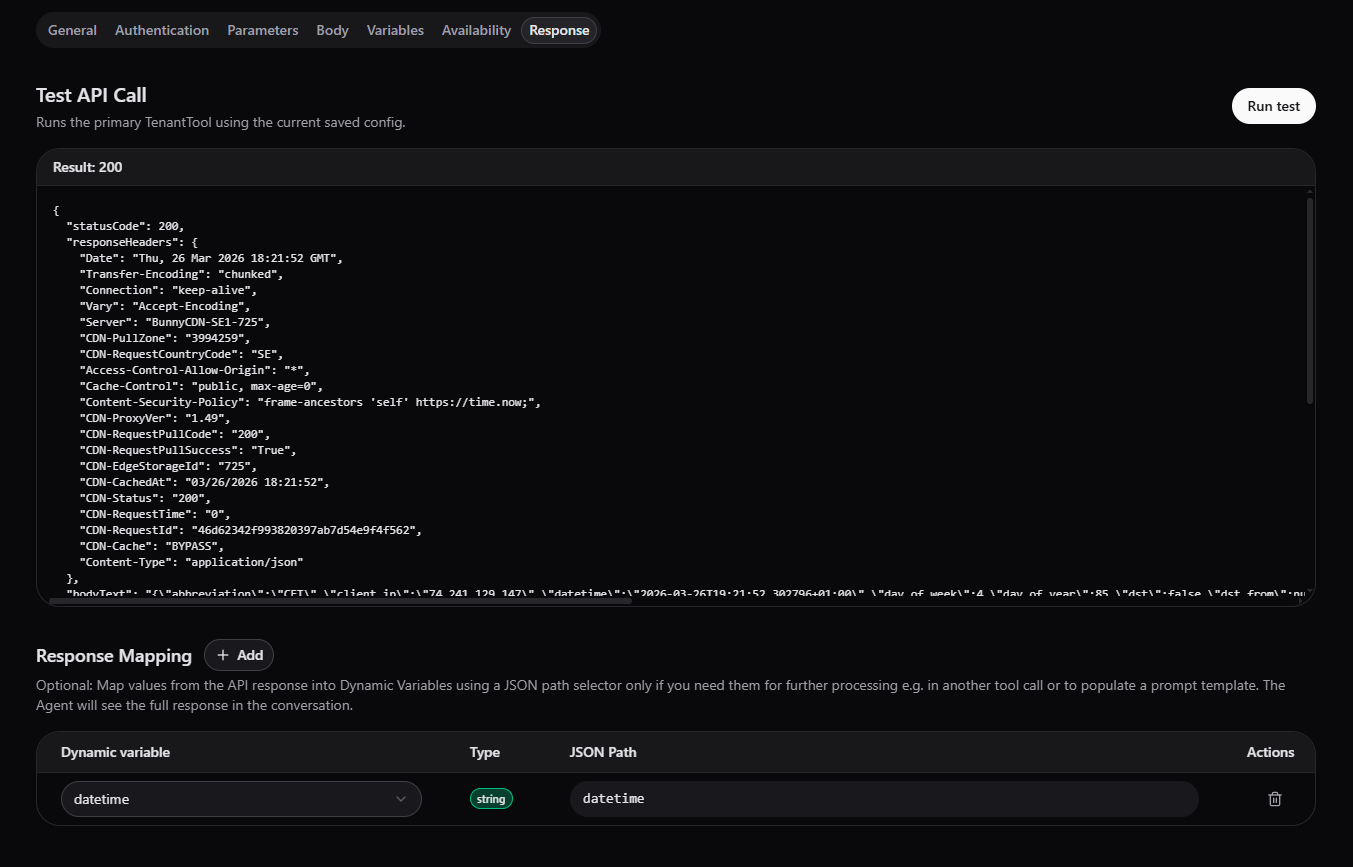Switch to the General tab
1353x867 pixels.
pyautogui.click(x=72, y=30)
